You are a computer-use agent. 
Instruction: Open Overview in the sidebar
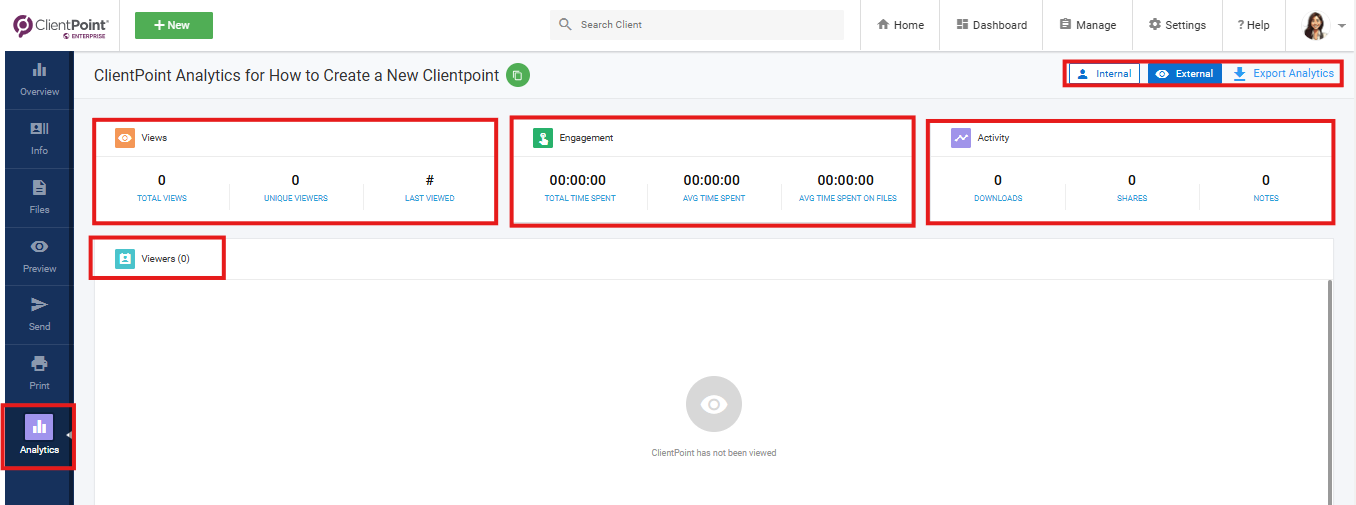39,80
